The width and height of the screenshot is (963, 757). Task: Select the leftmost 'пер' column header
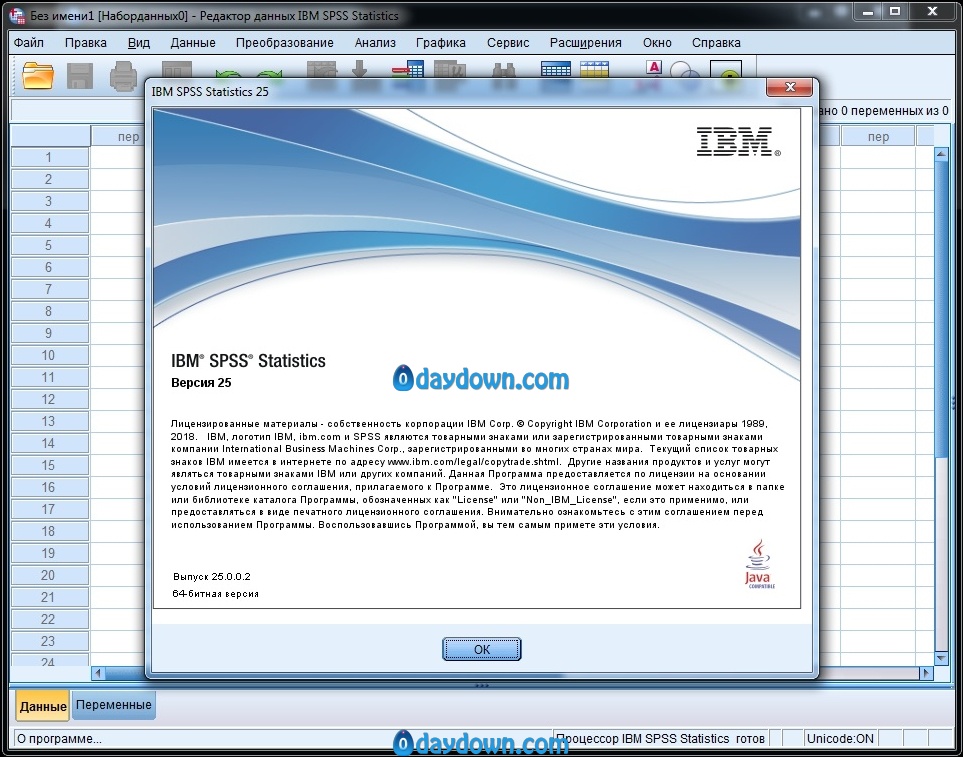(x=118, y=136)
